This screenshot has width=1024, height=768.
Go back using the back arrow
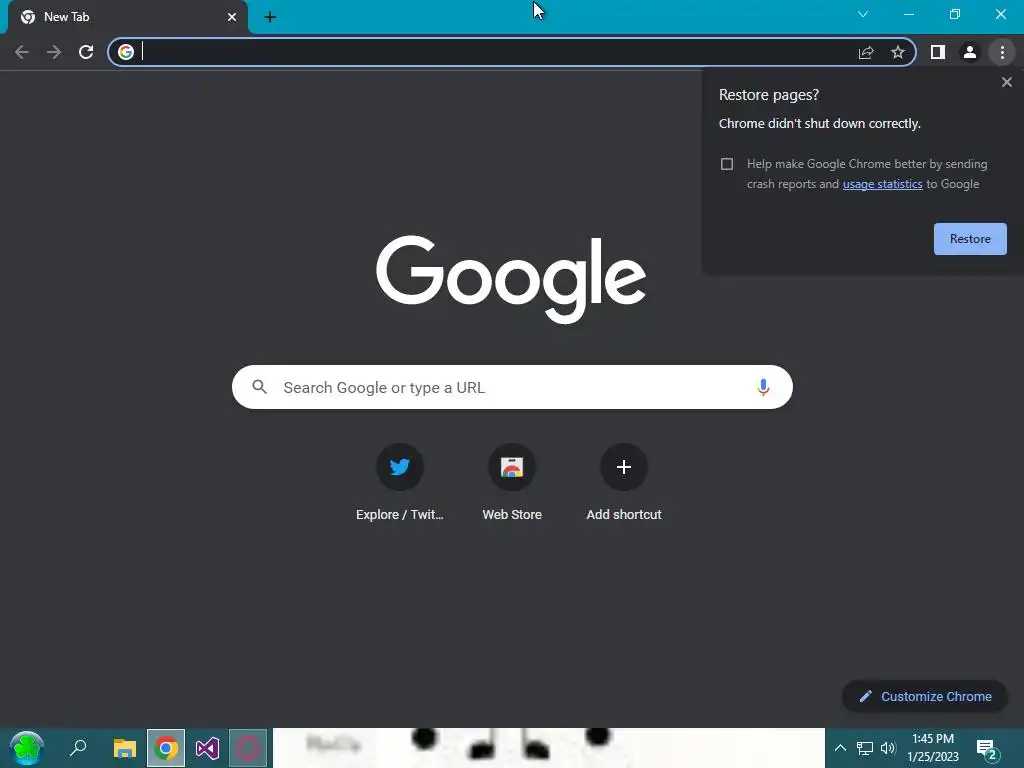(22, 52)
